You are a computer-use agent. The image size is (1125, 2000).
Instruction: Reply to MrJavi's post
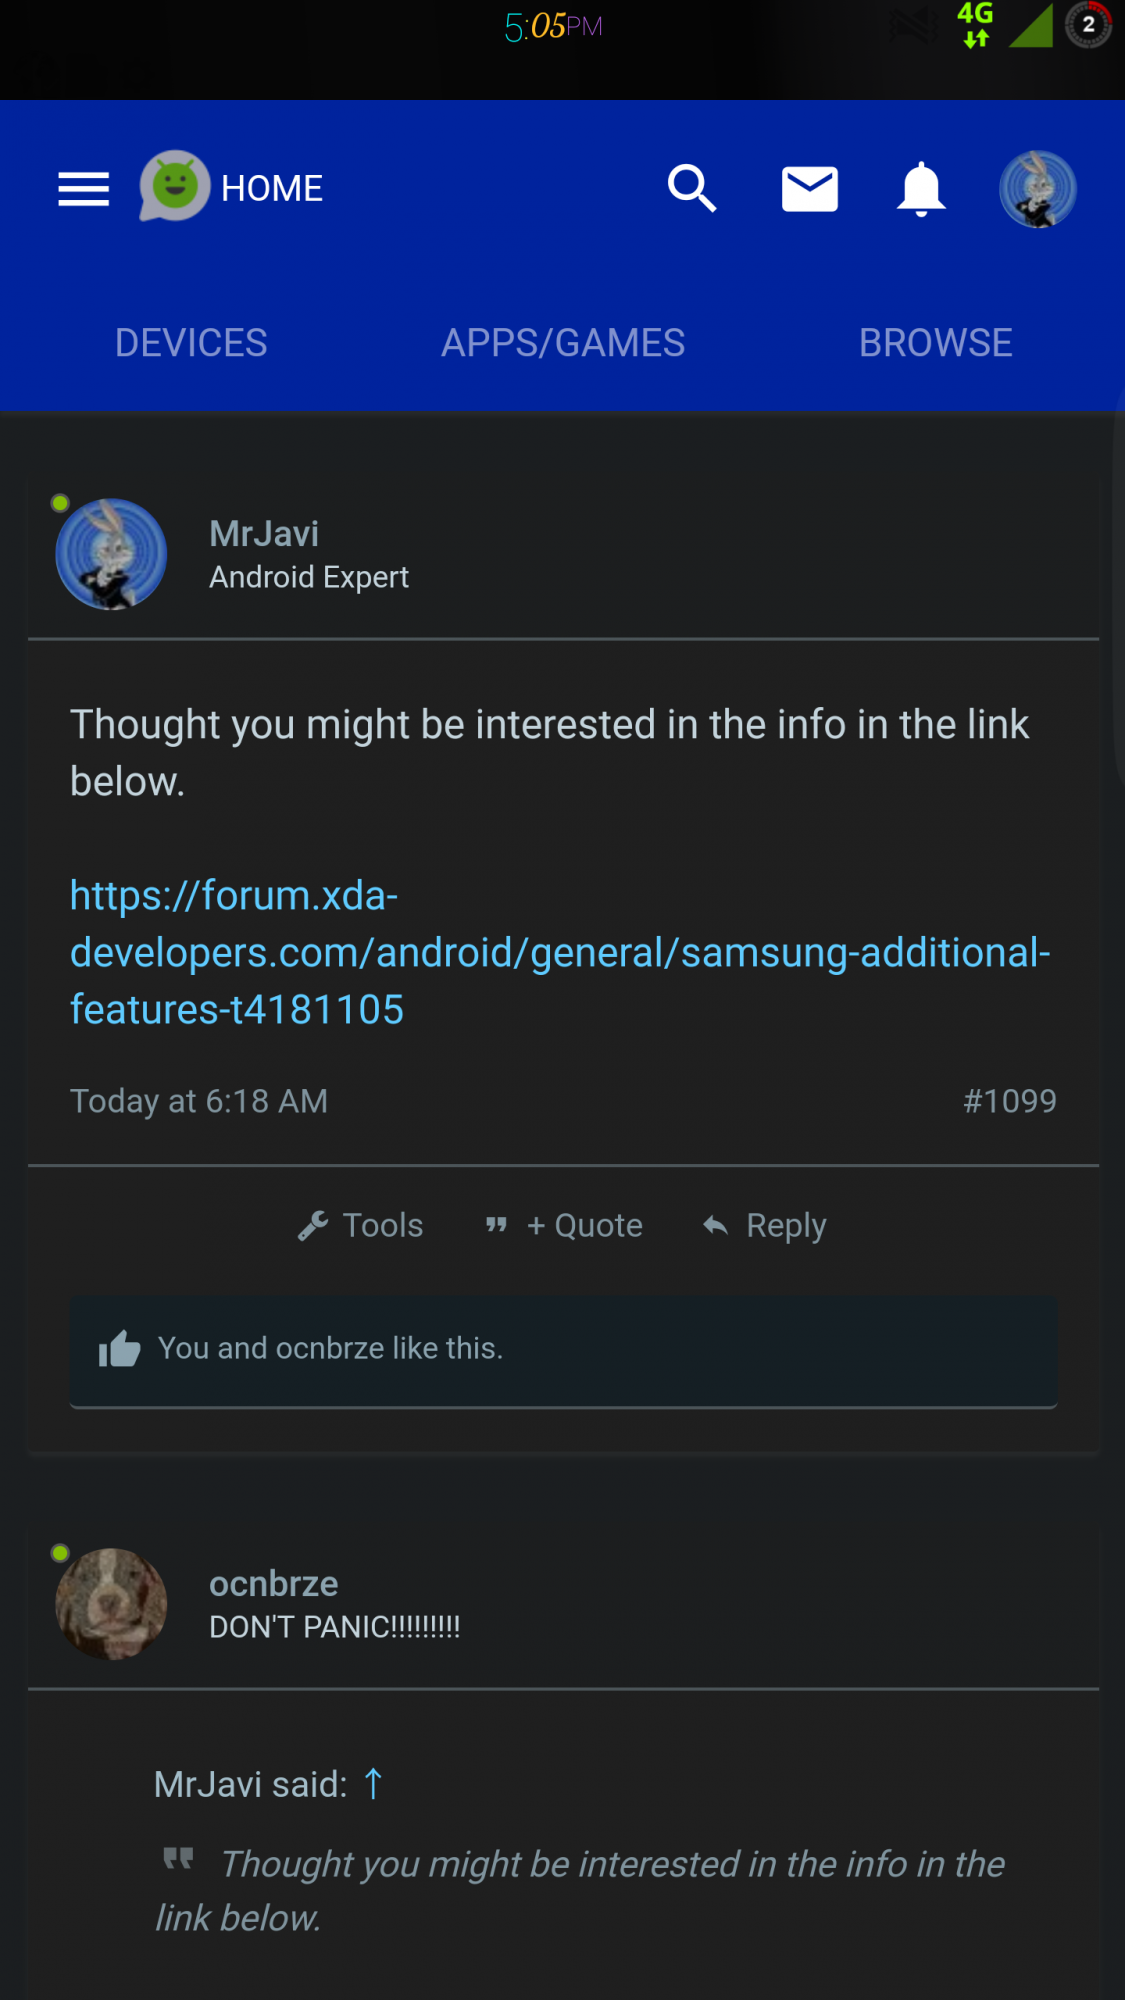click(x=765, y=1226)
